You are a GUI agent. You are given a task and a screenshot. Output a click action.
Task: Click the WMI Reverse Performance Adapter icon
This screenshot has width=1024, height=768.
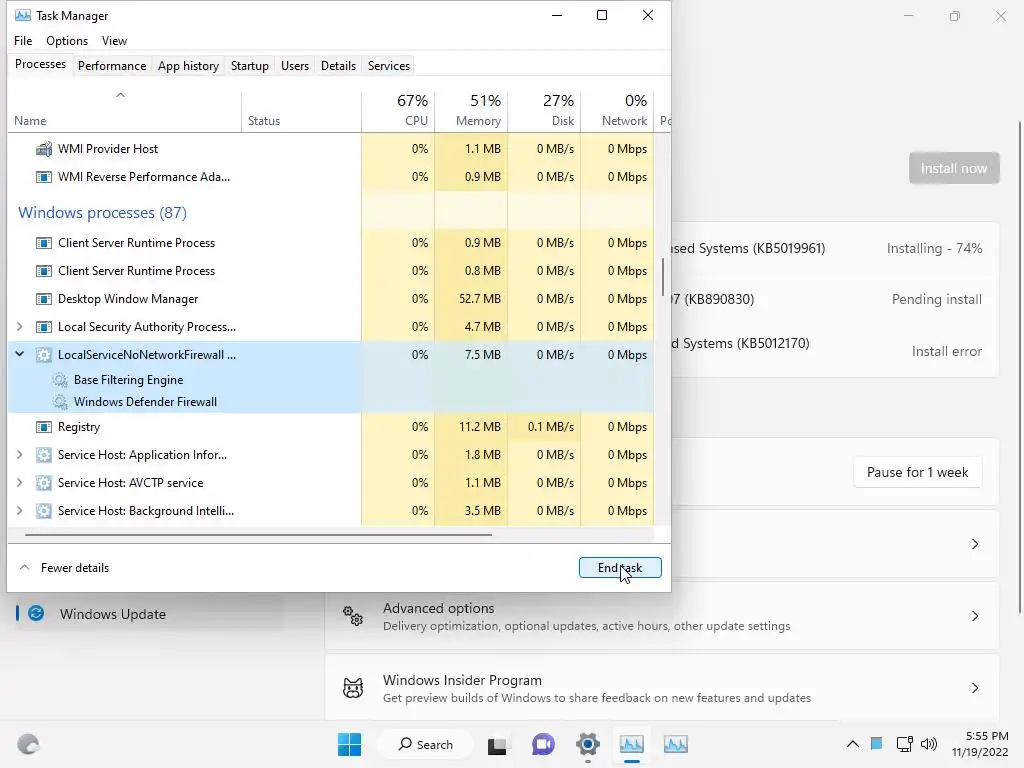click(x=44, y=177)
